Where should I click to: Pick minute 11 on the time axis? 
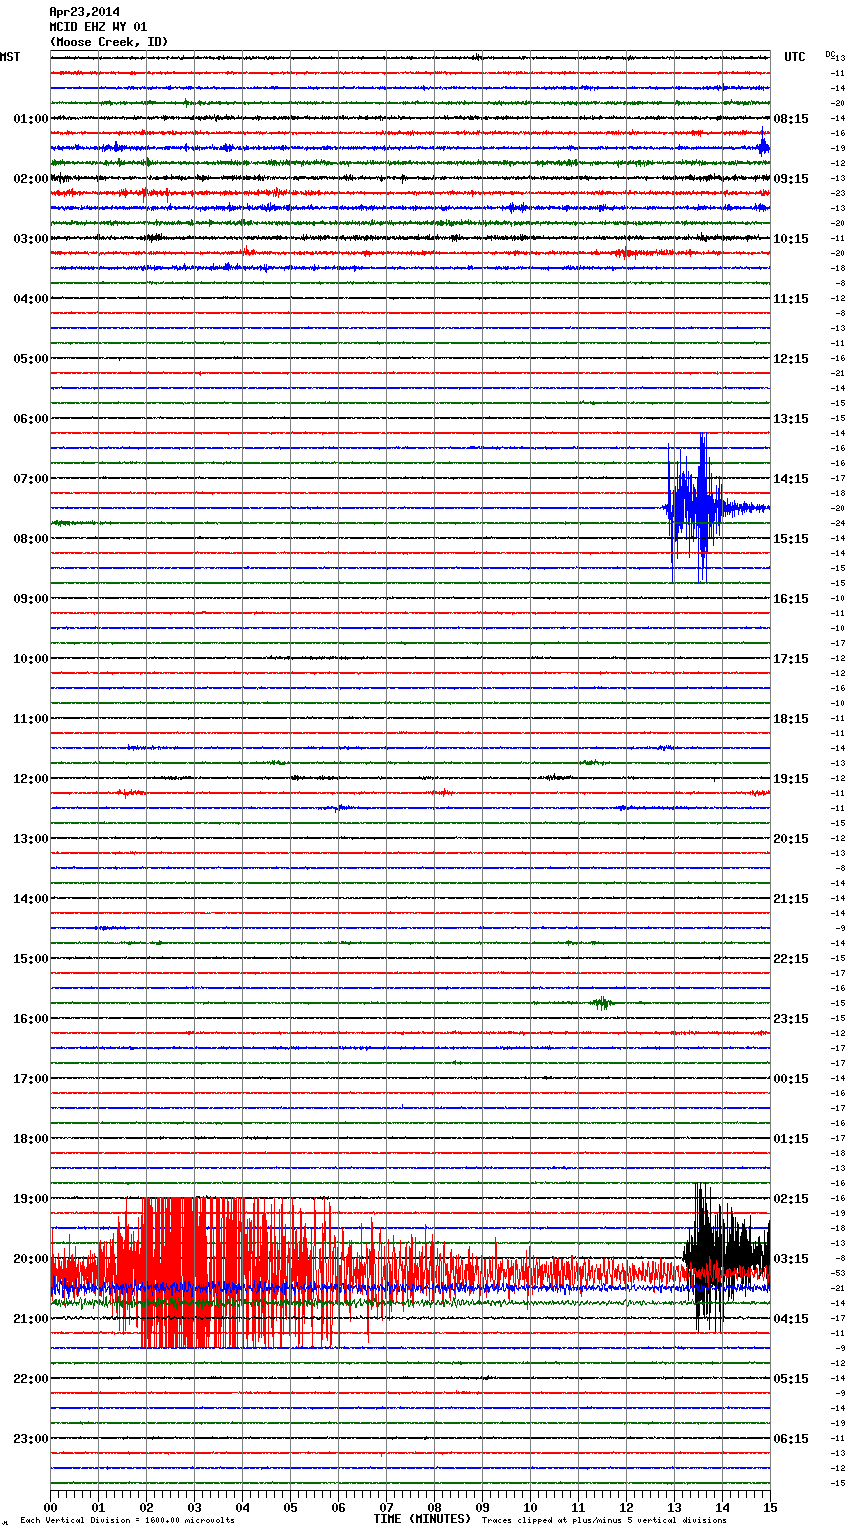(x=578, y=1506)
